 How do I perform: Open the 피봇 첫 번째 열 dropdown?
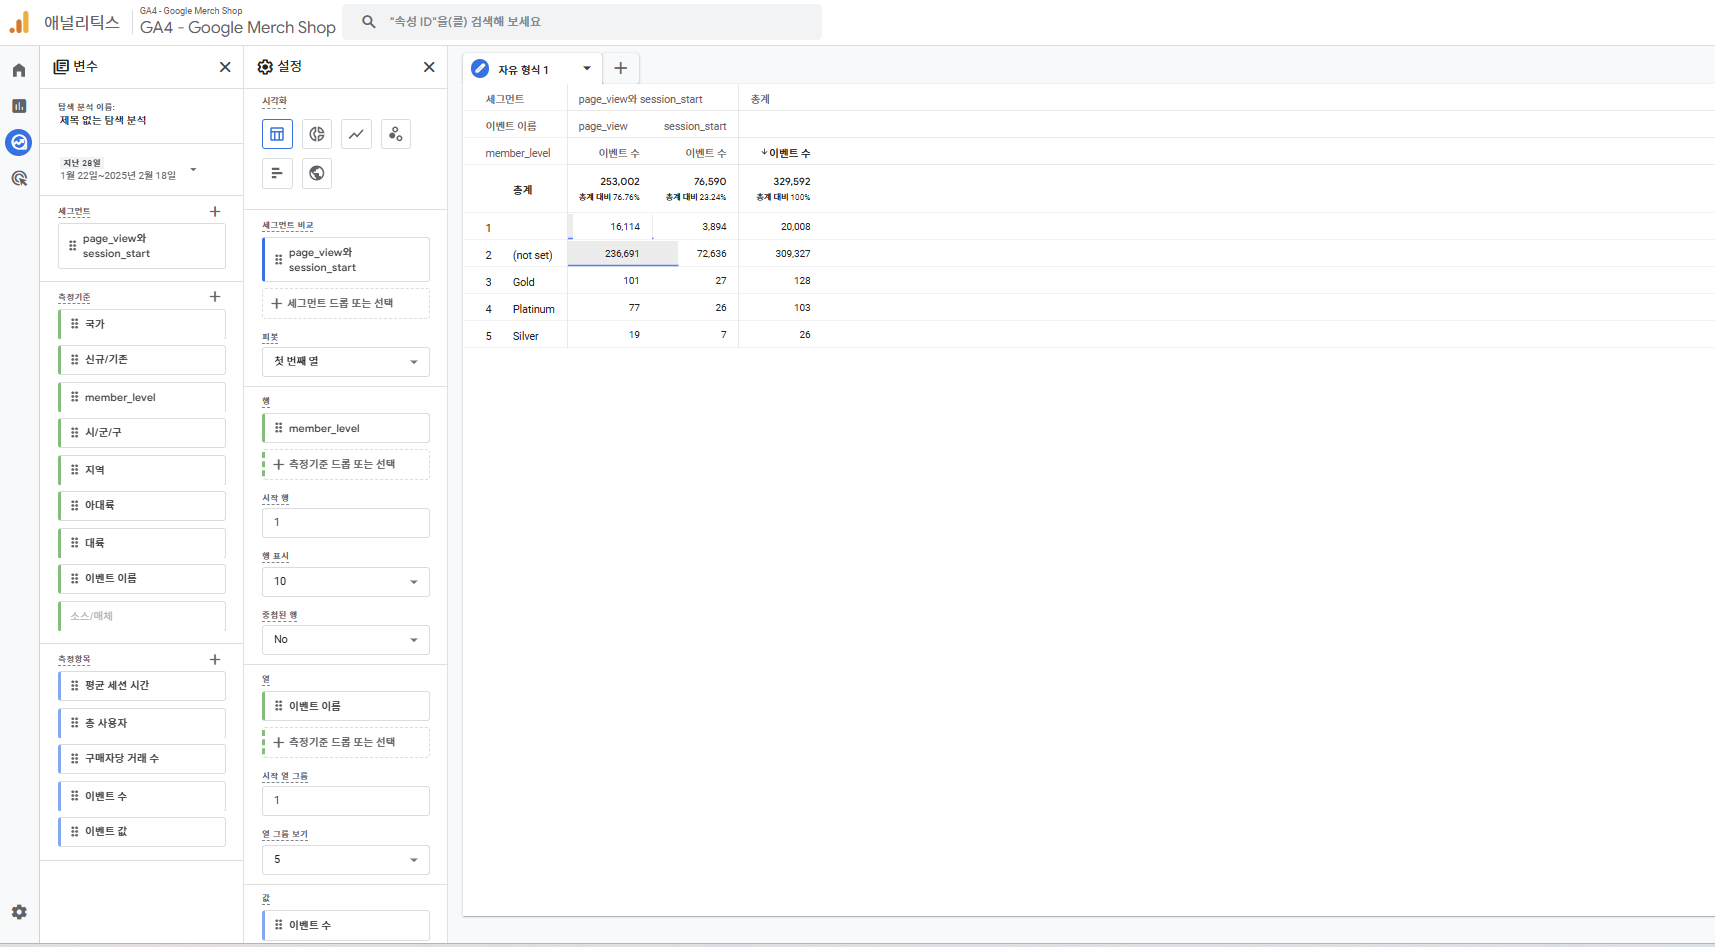(346, 362)
